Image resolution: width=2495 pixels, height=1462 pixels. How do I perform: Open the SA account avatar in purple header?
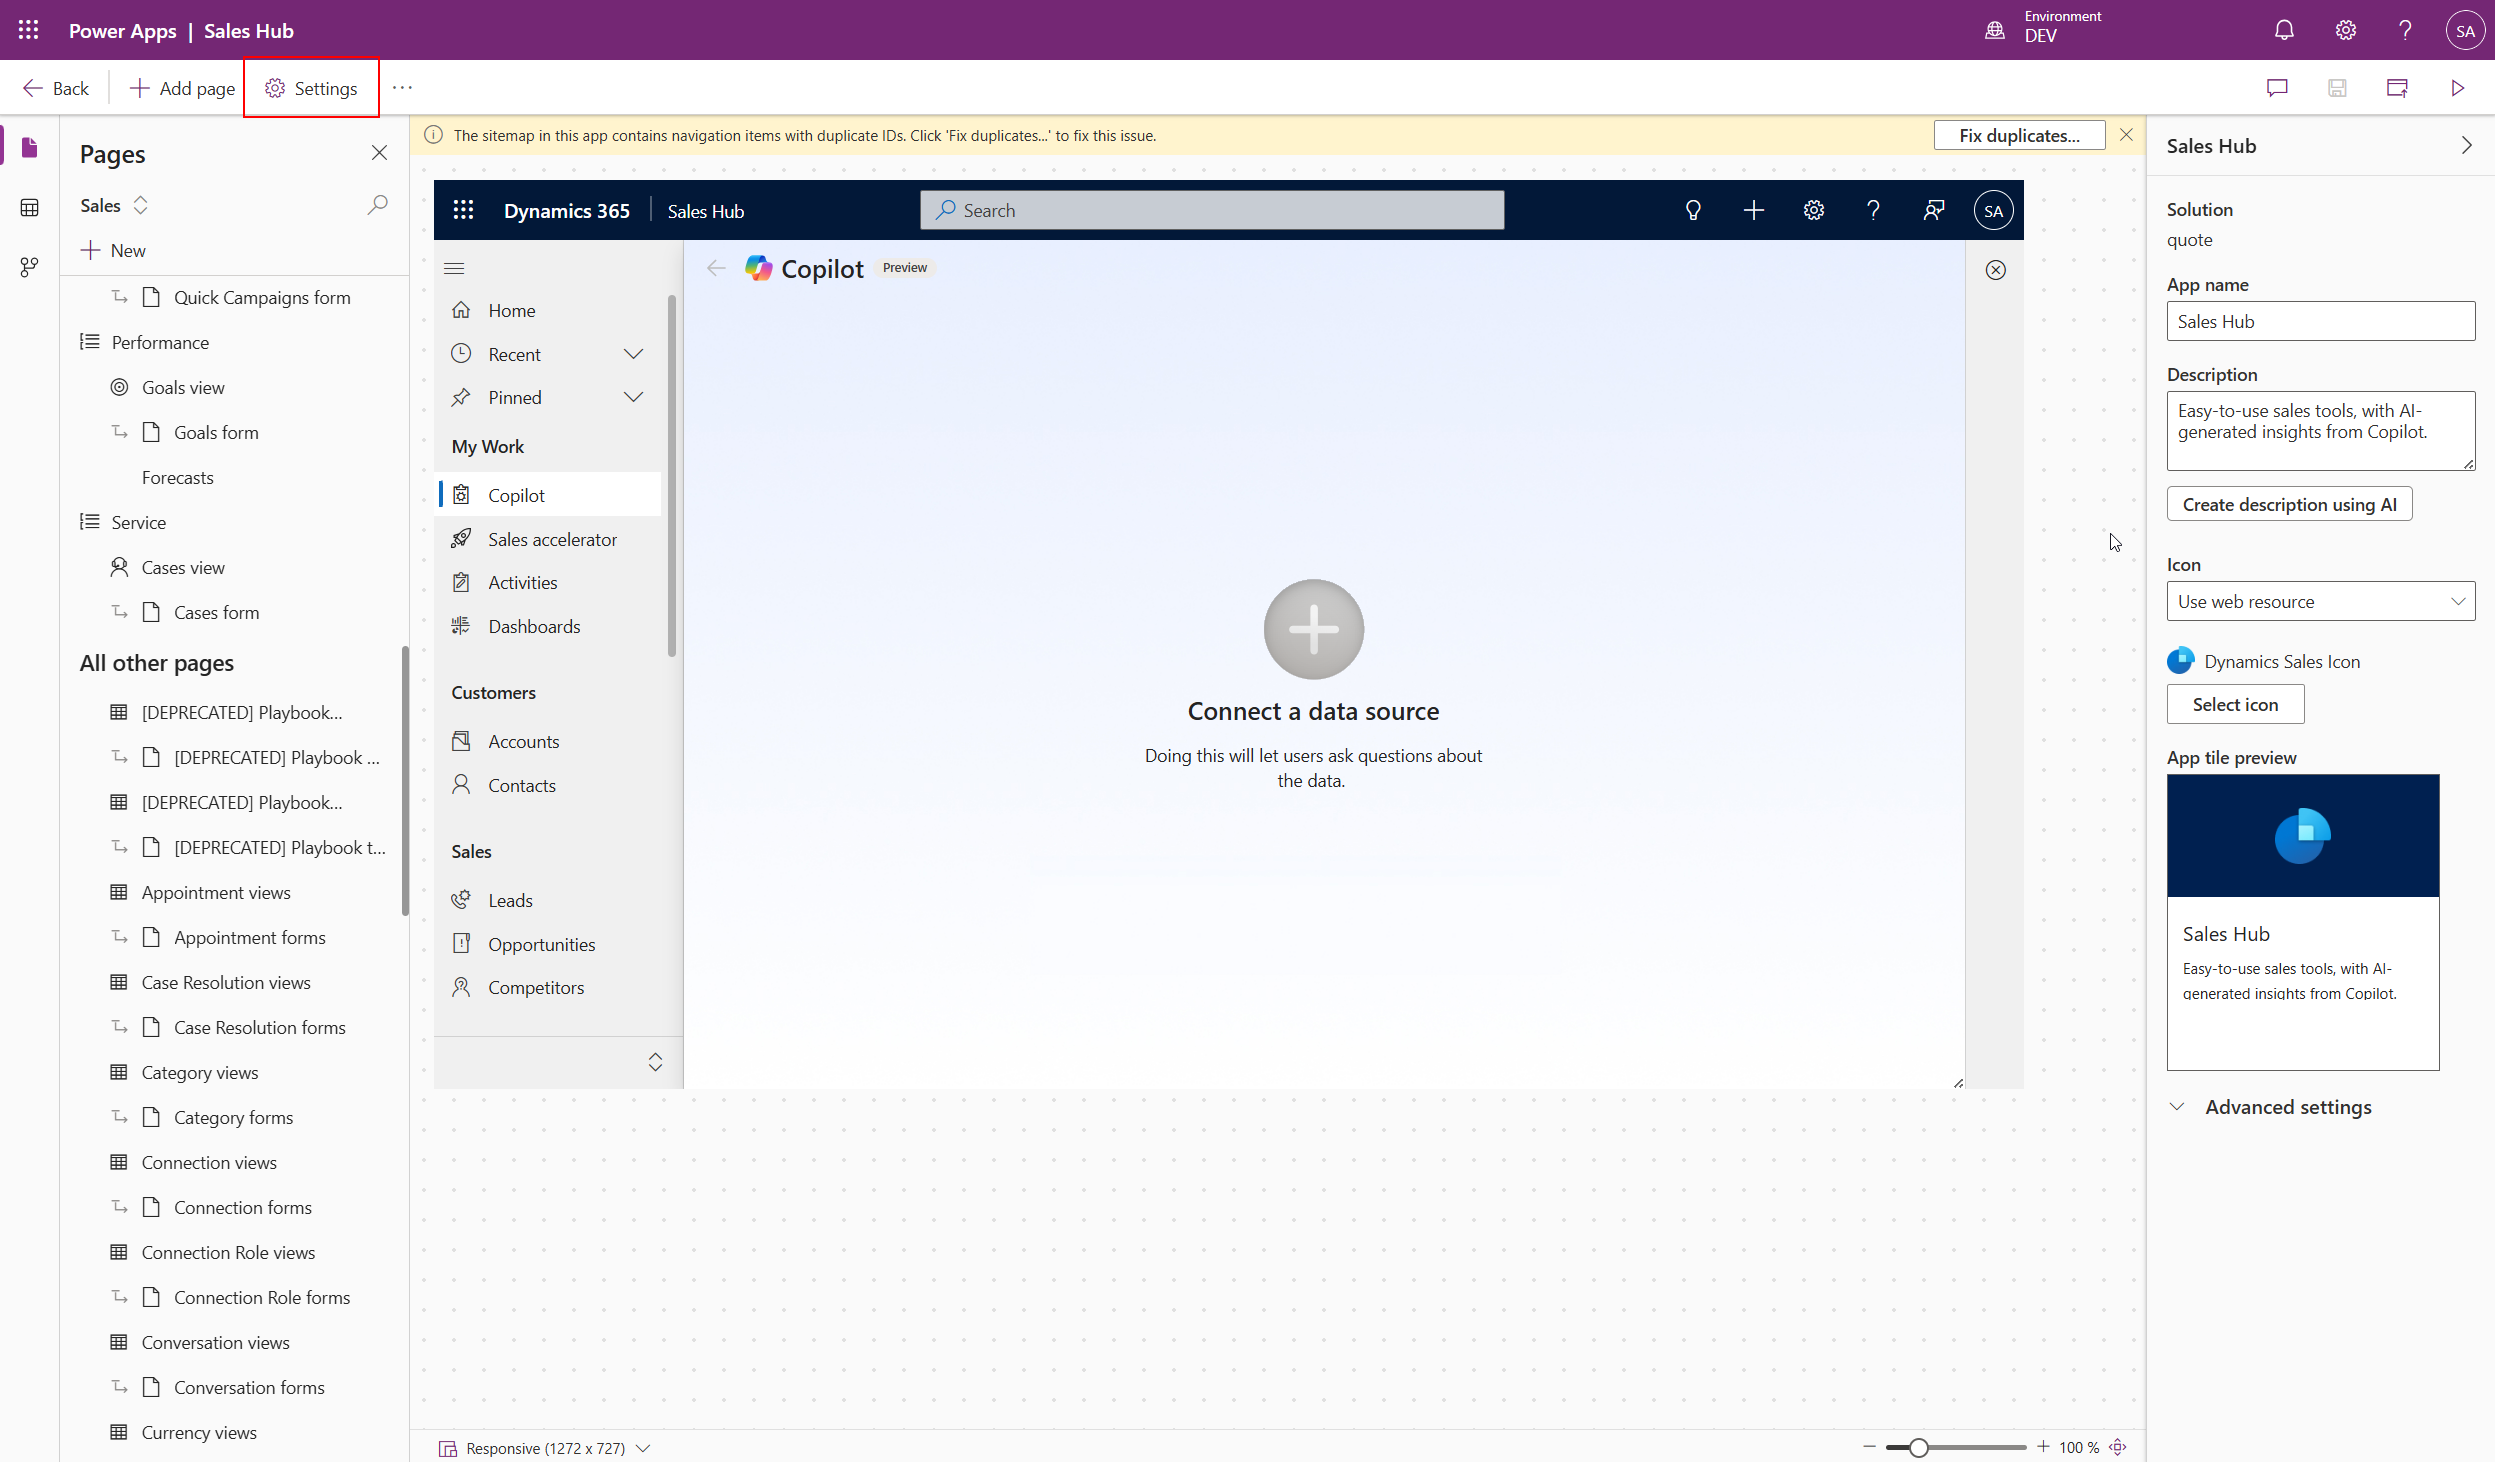(x=2465, y=30)
